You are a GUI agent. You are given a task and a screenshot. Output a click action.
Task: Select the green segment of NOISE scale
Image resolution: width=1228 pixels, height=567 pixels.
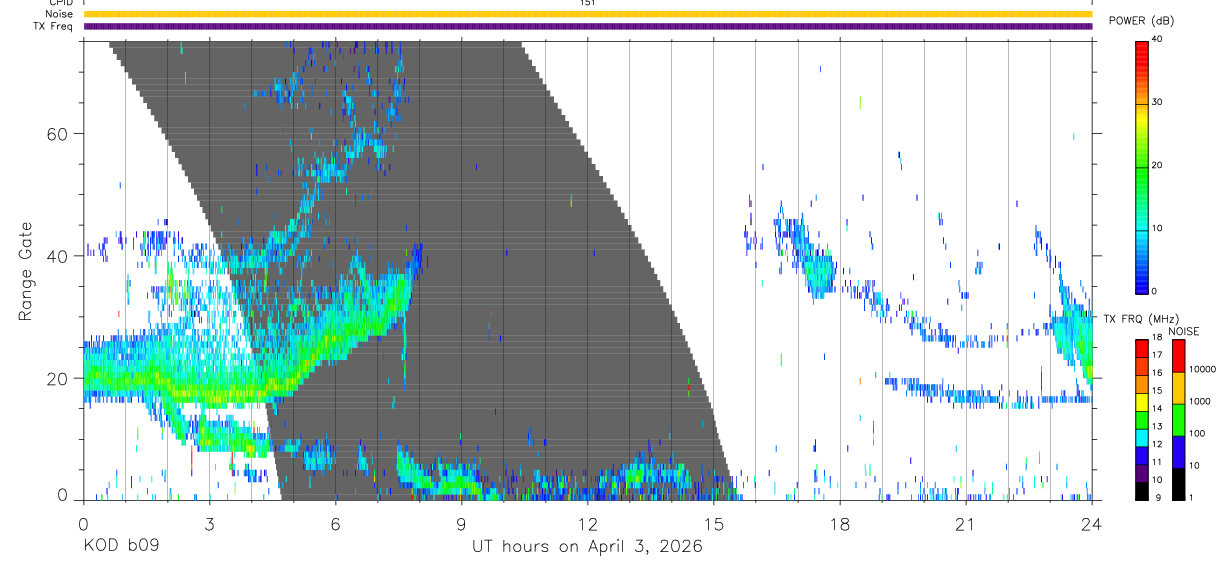(x=1178, y=420)
